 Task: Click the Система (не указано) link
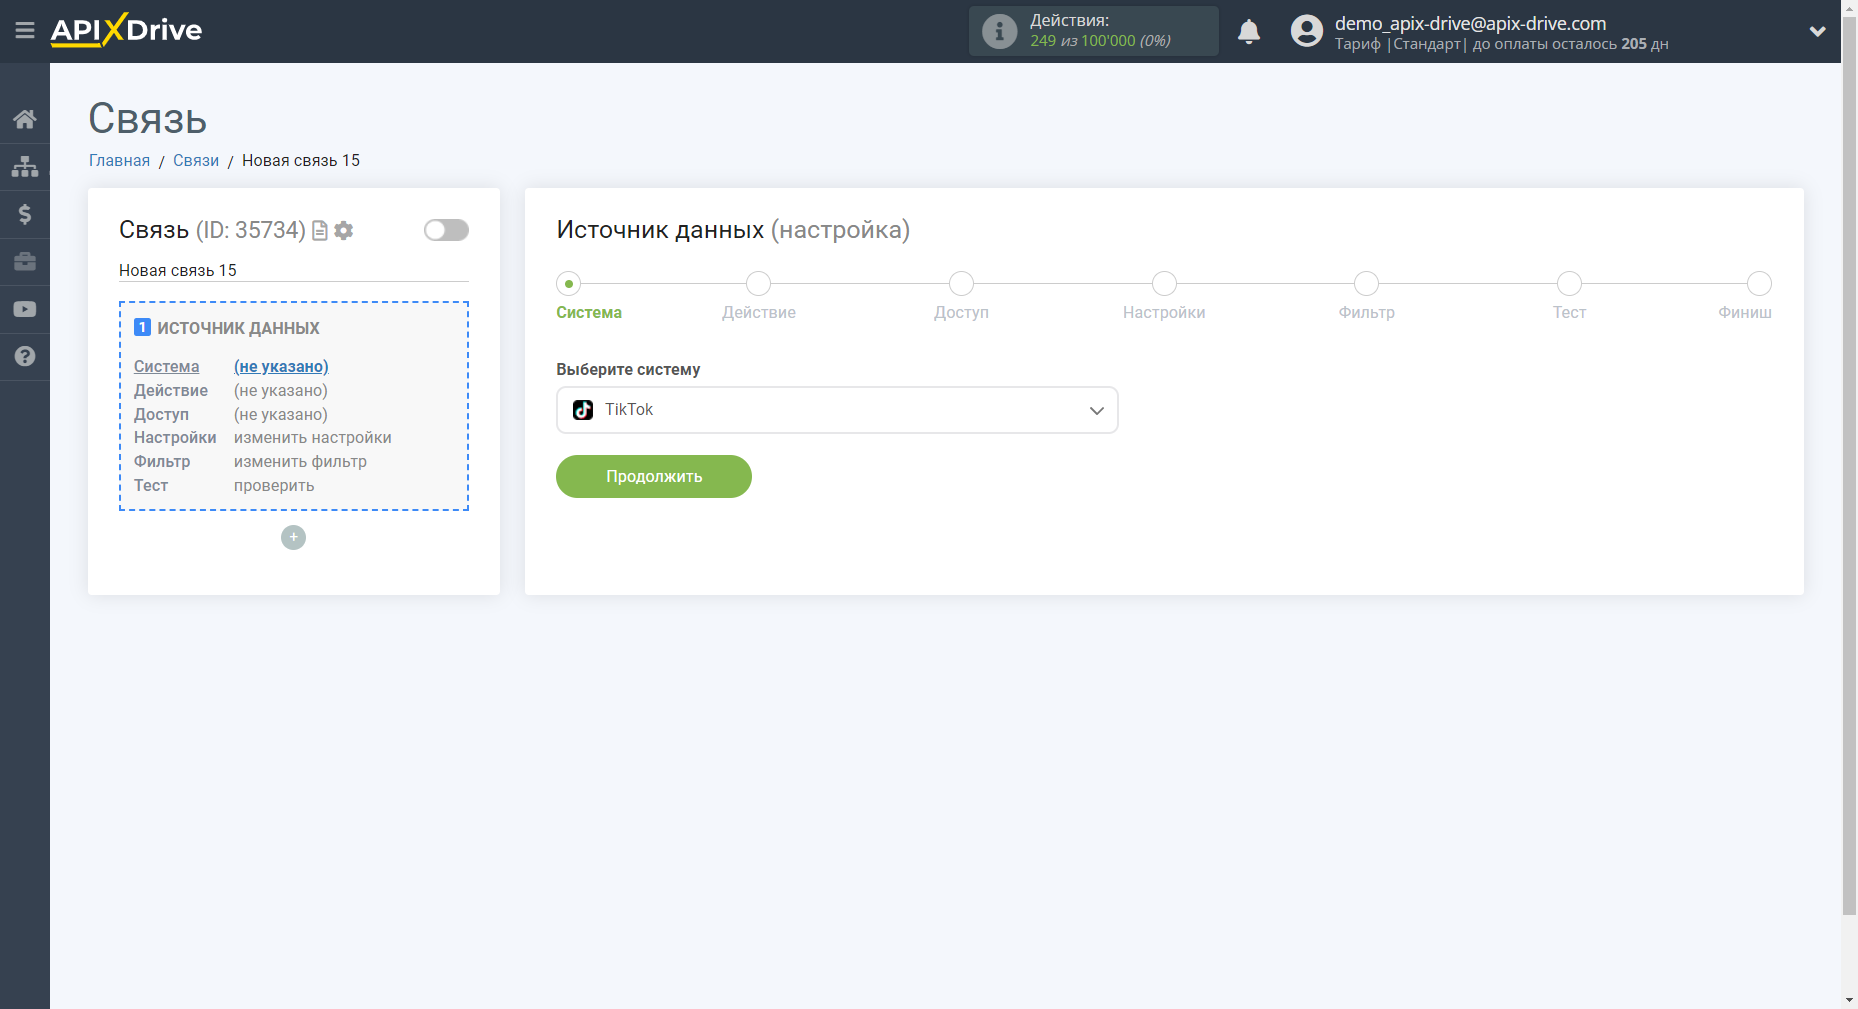pyautogui.click(x=281, y=367)
